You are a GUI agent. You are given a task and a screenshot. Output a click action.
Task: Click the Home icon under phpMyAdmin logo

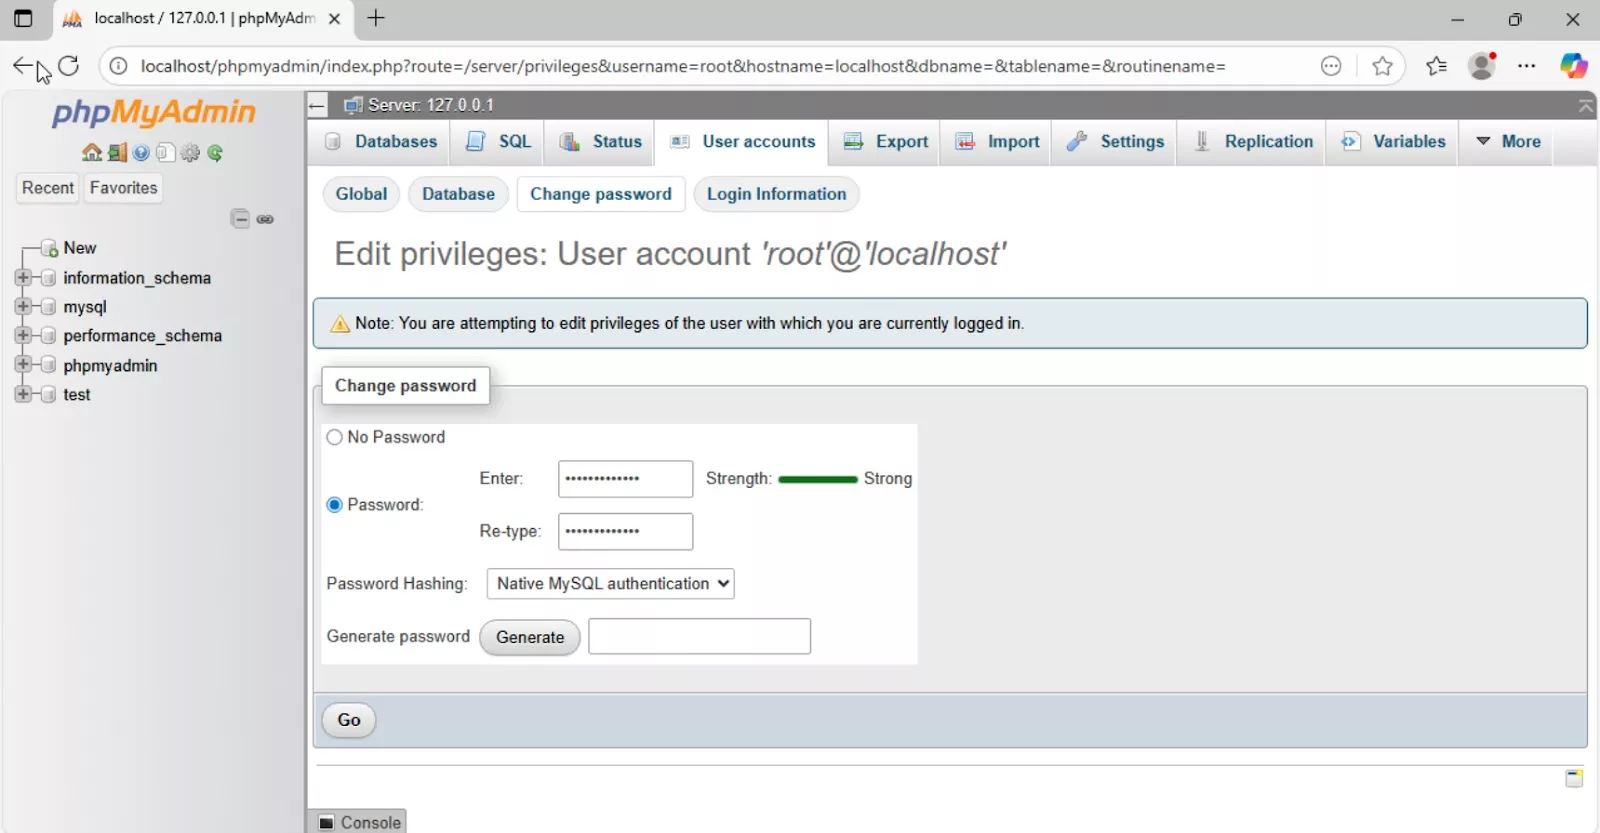(91, 153)
